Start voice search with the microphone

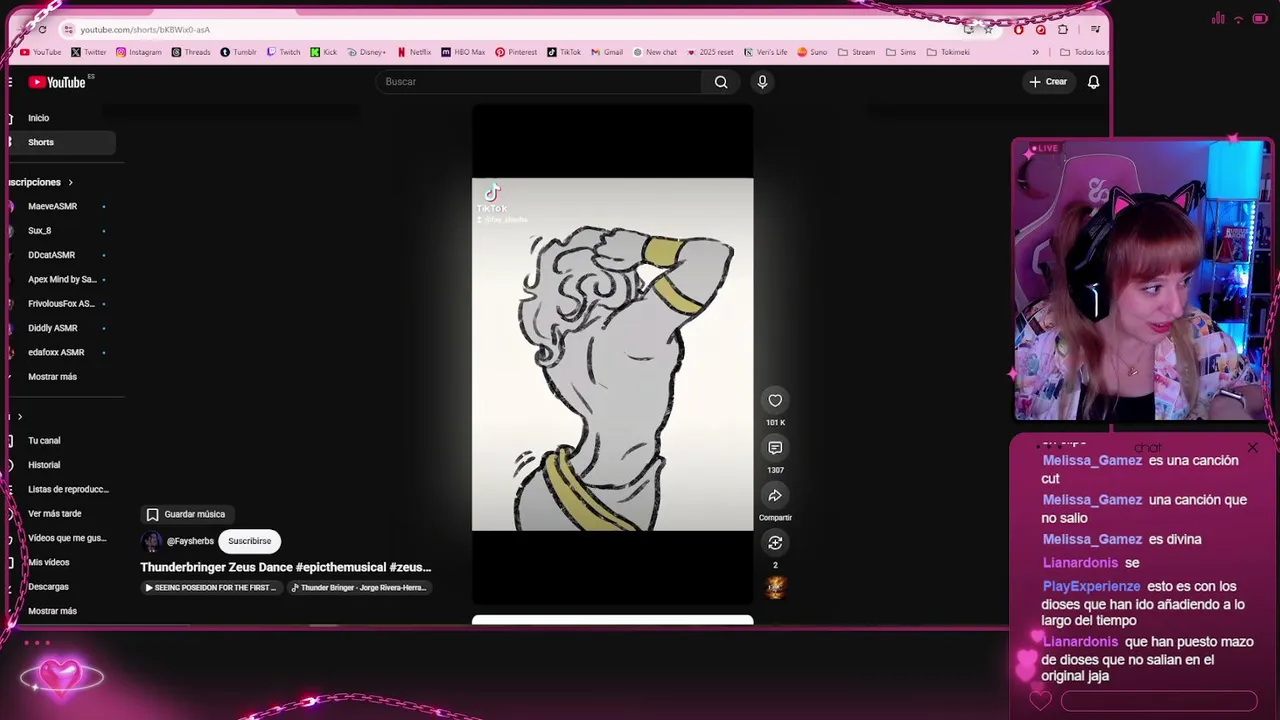click(762, 82)
